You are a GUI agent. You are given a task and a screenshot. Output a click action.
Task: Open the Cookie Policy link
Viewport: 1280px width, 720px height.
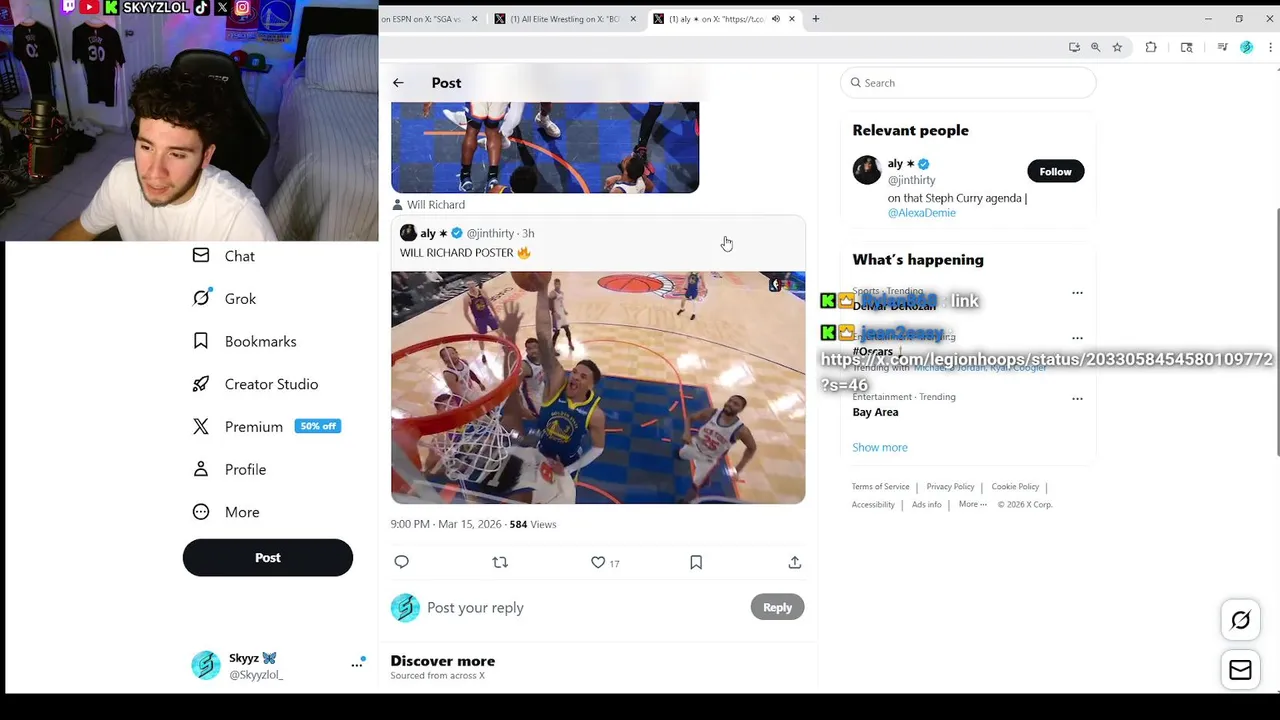click(x=1015, y=487)
